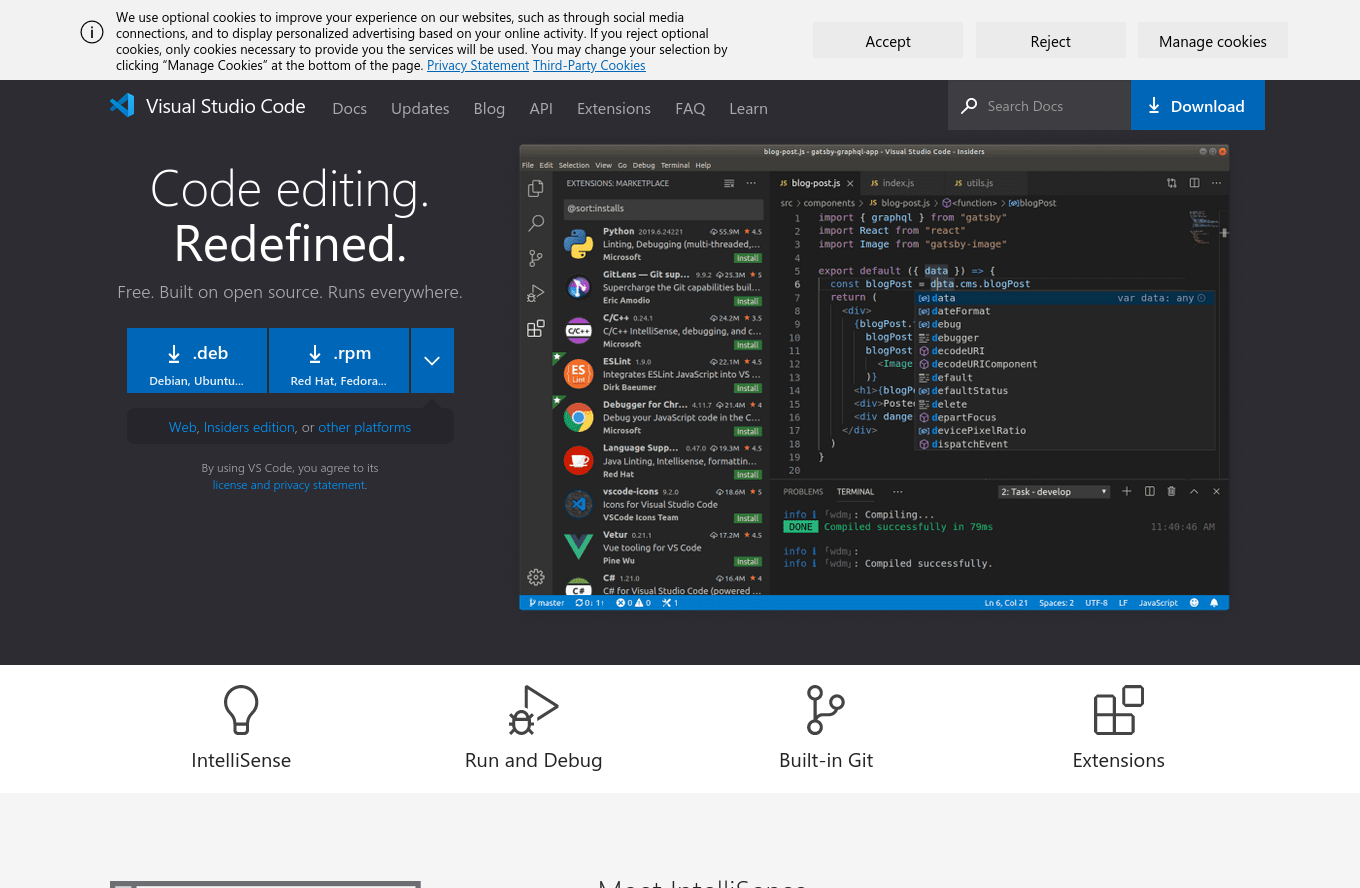Open the Learn navigation link

click(748, 108)
